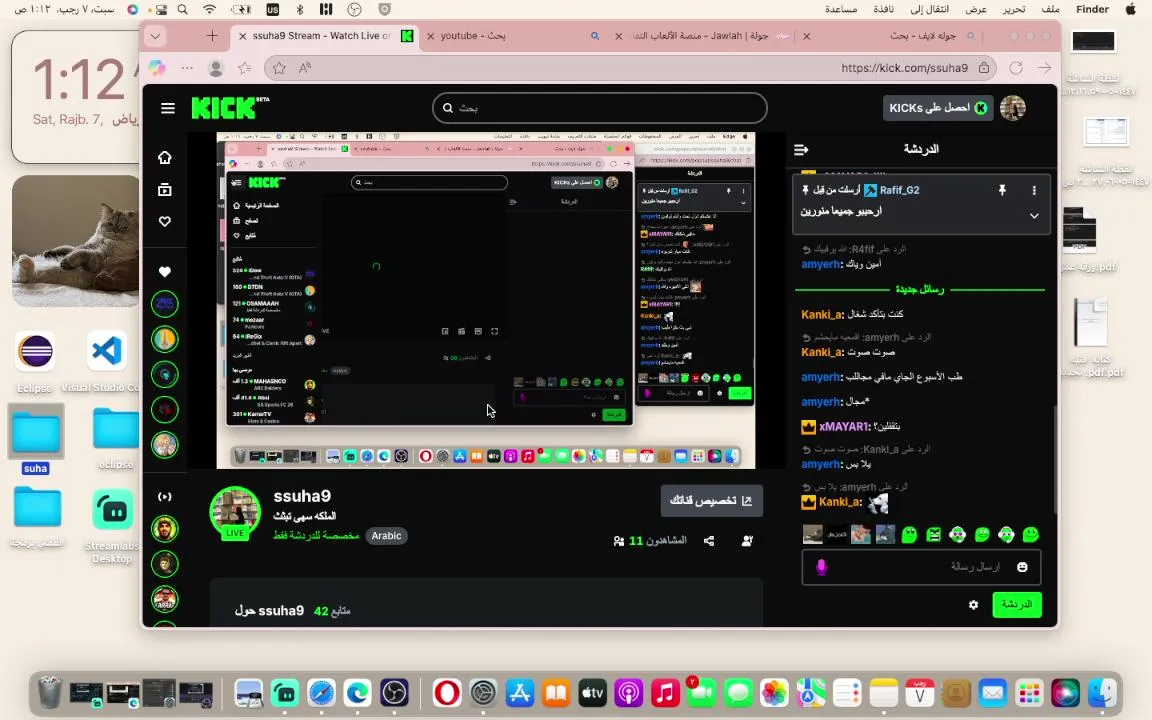Screen dimensions: 1152x720
Task: Click the pink microphone icon in chat box
Action: coord(821,566)
